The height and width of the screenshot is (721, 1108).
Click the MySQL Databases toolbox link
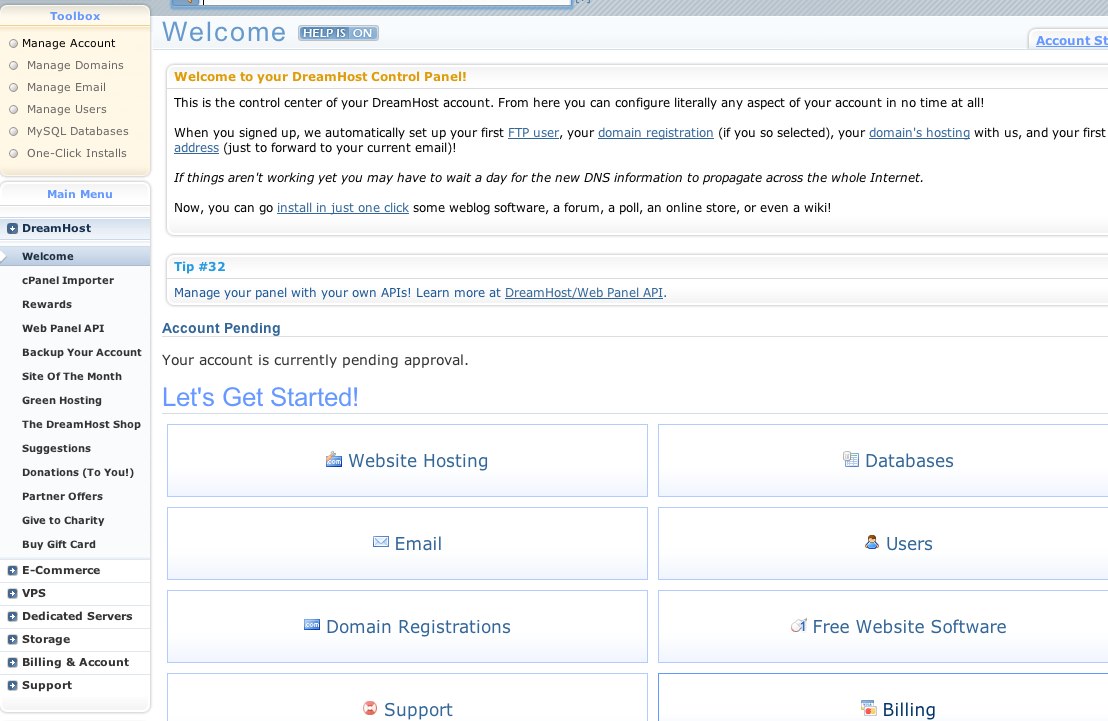(x=78, y=131)
